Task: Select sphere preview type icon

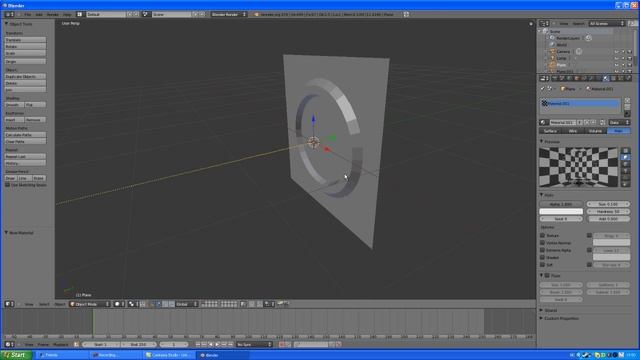Action: pyautogui.click(x=625, y=157)
